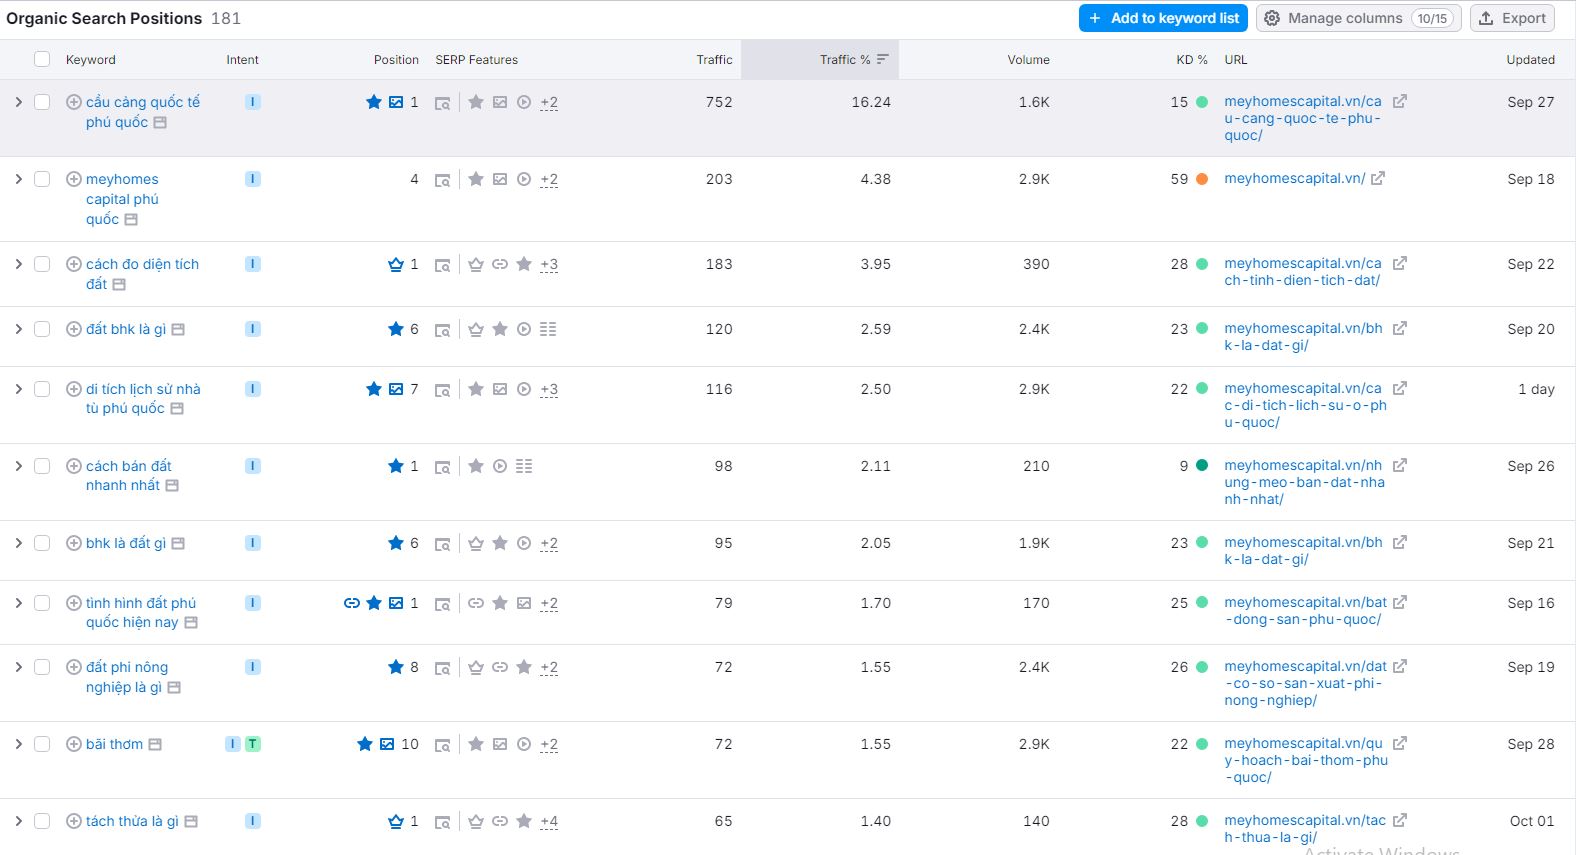Viewport: 1576px width, 855px height.
Task: Sort by the Volume column header
Action: click(x=1028, y=60)
